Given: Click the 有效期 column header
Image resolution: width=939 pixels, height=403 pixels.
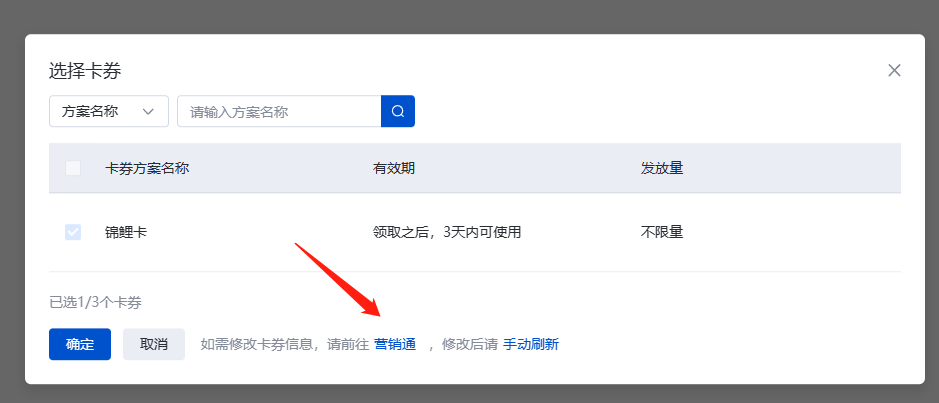Looking at the screenshot, I should click(394, 168).
